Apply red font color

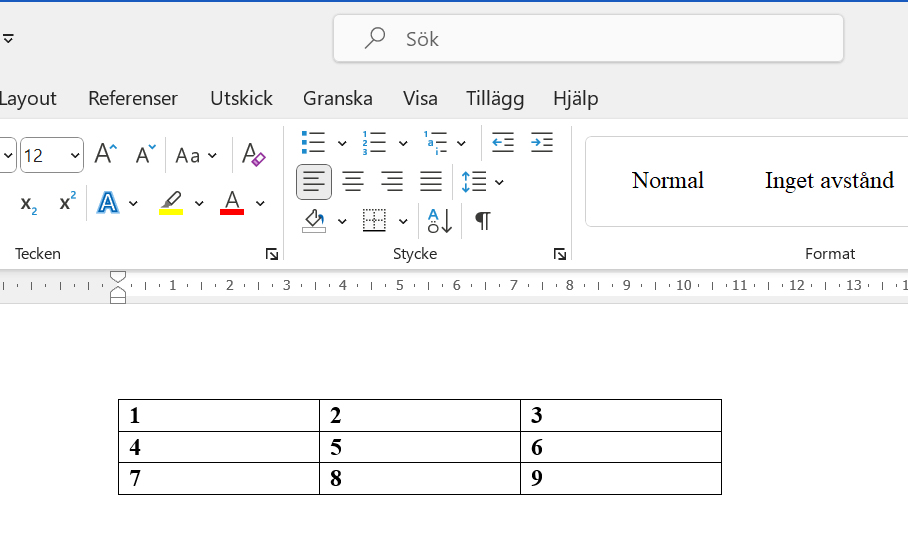pyautogui.click(x=232, y=203)
